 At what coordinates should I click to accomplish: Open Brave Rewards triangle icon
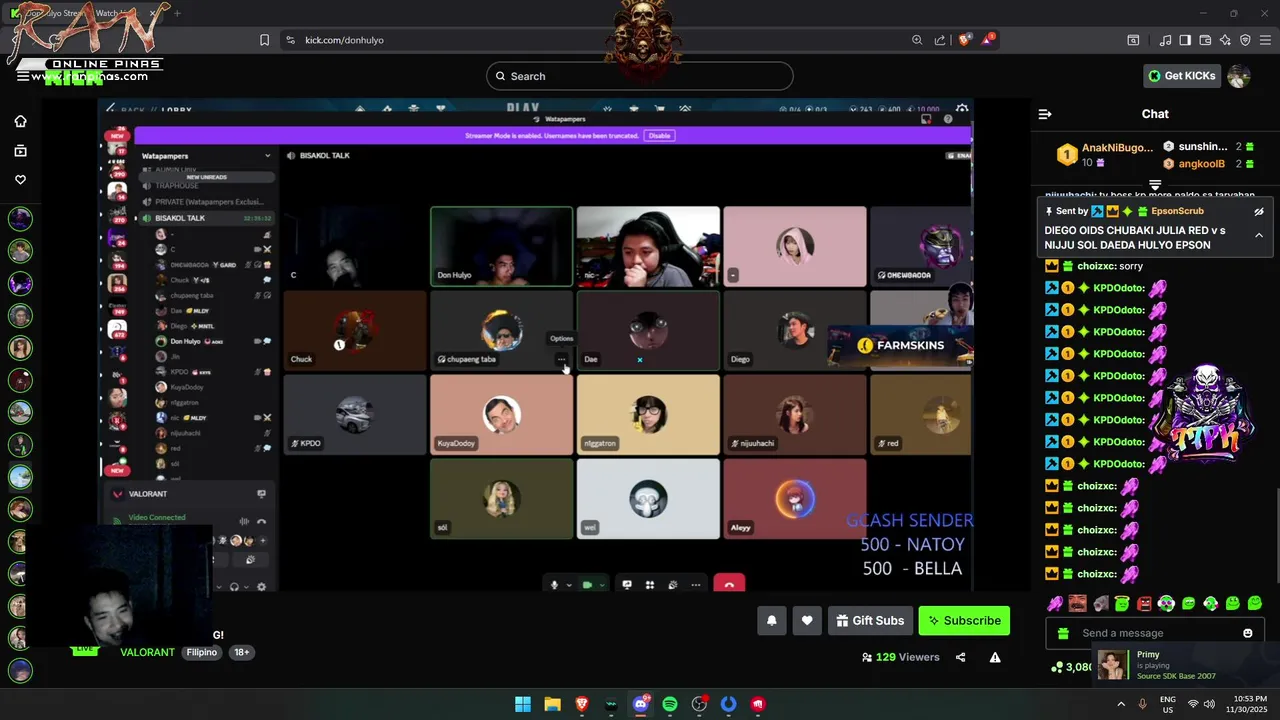click(x=988, y=40)
